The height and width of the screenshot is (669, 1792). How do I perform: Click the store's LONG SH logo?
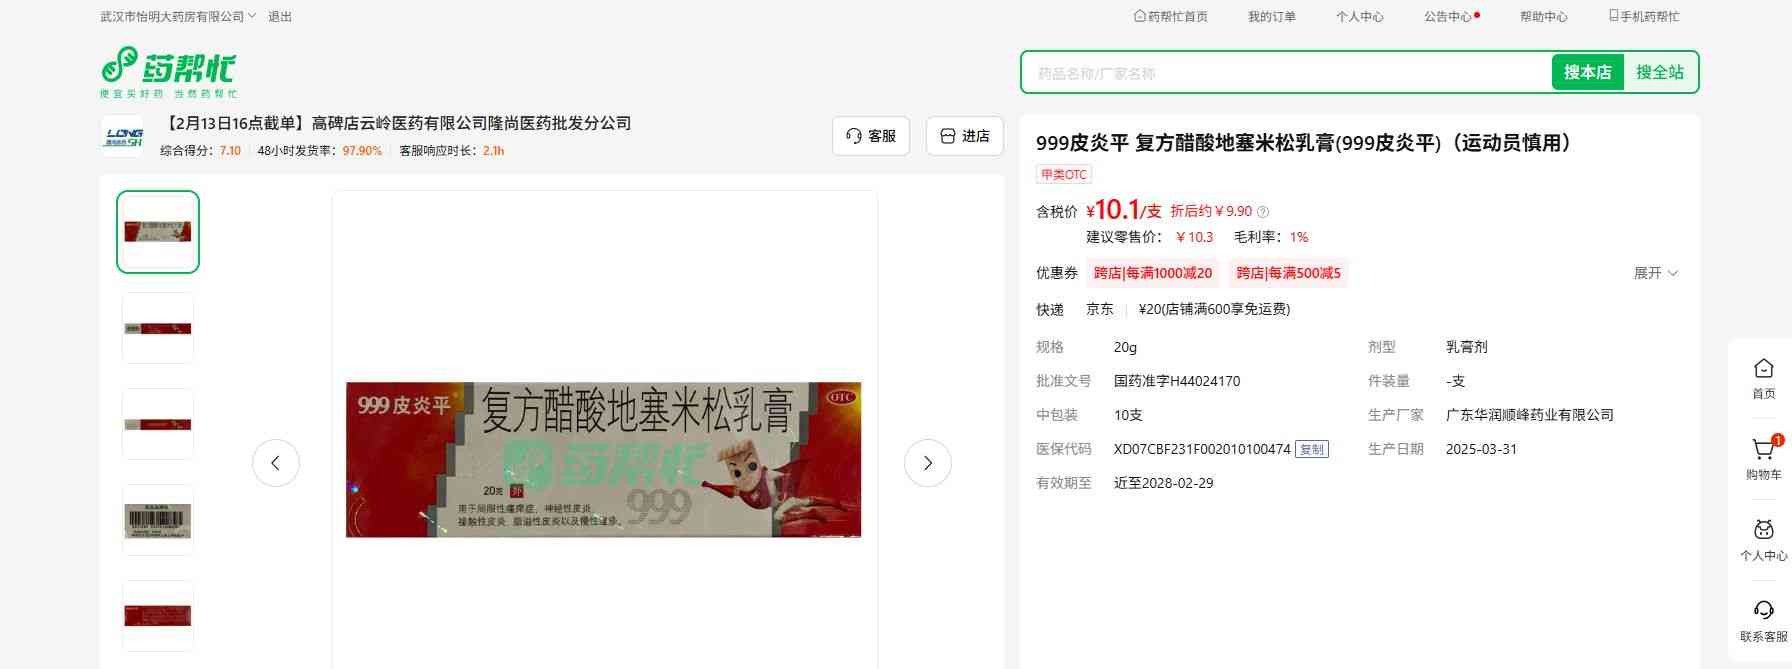coord(124,137)
